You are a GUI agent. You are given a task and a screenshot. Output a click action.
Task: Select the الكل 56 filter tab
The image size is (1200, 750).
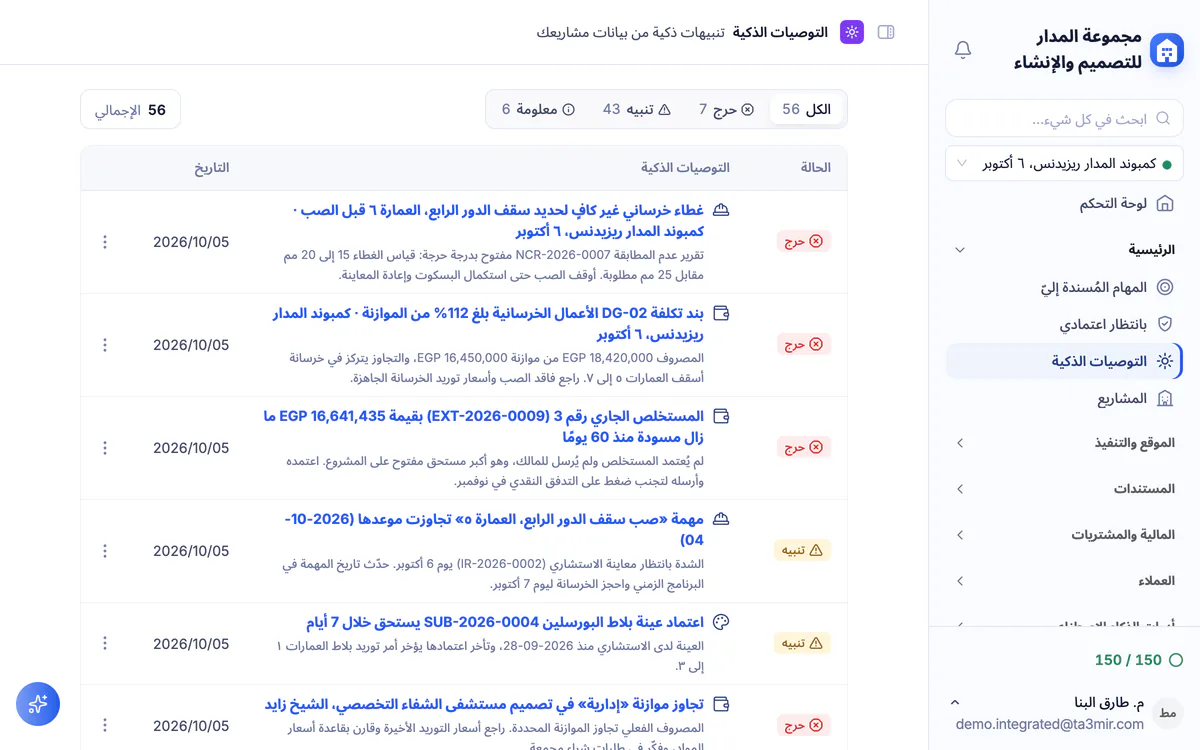[x=807, y=109]
